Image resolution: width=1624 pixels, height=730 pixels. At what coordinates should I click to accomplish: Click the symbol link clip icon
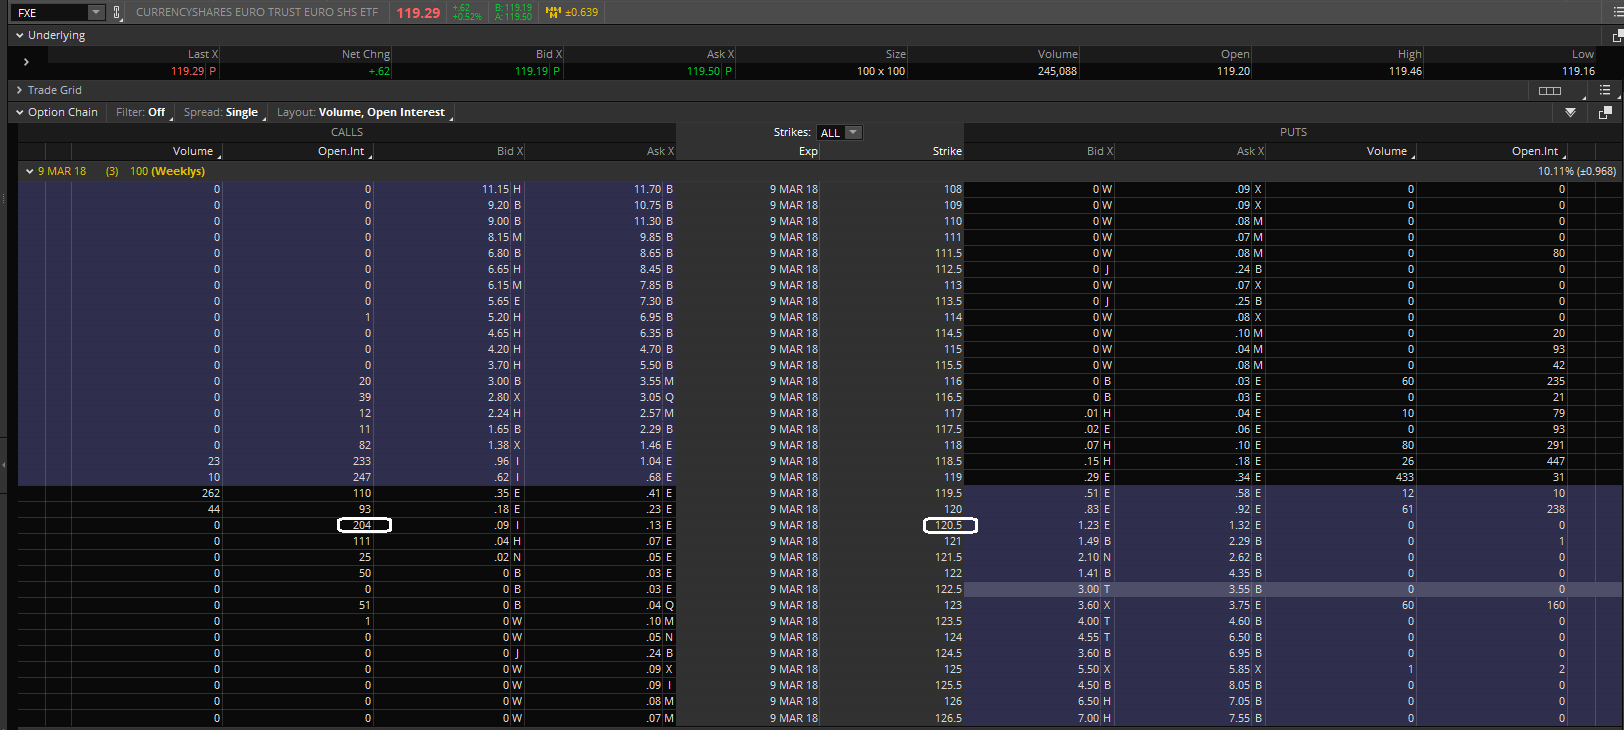[x=117, y=13]
